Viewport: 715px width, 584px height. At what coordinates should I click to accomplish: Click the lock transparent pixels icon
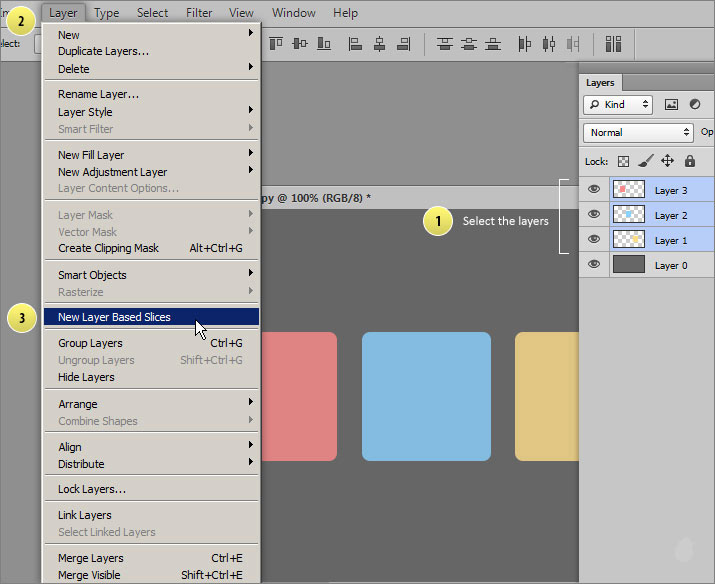[x=621, y=161]
